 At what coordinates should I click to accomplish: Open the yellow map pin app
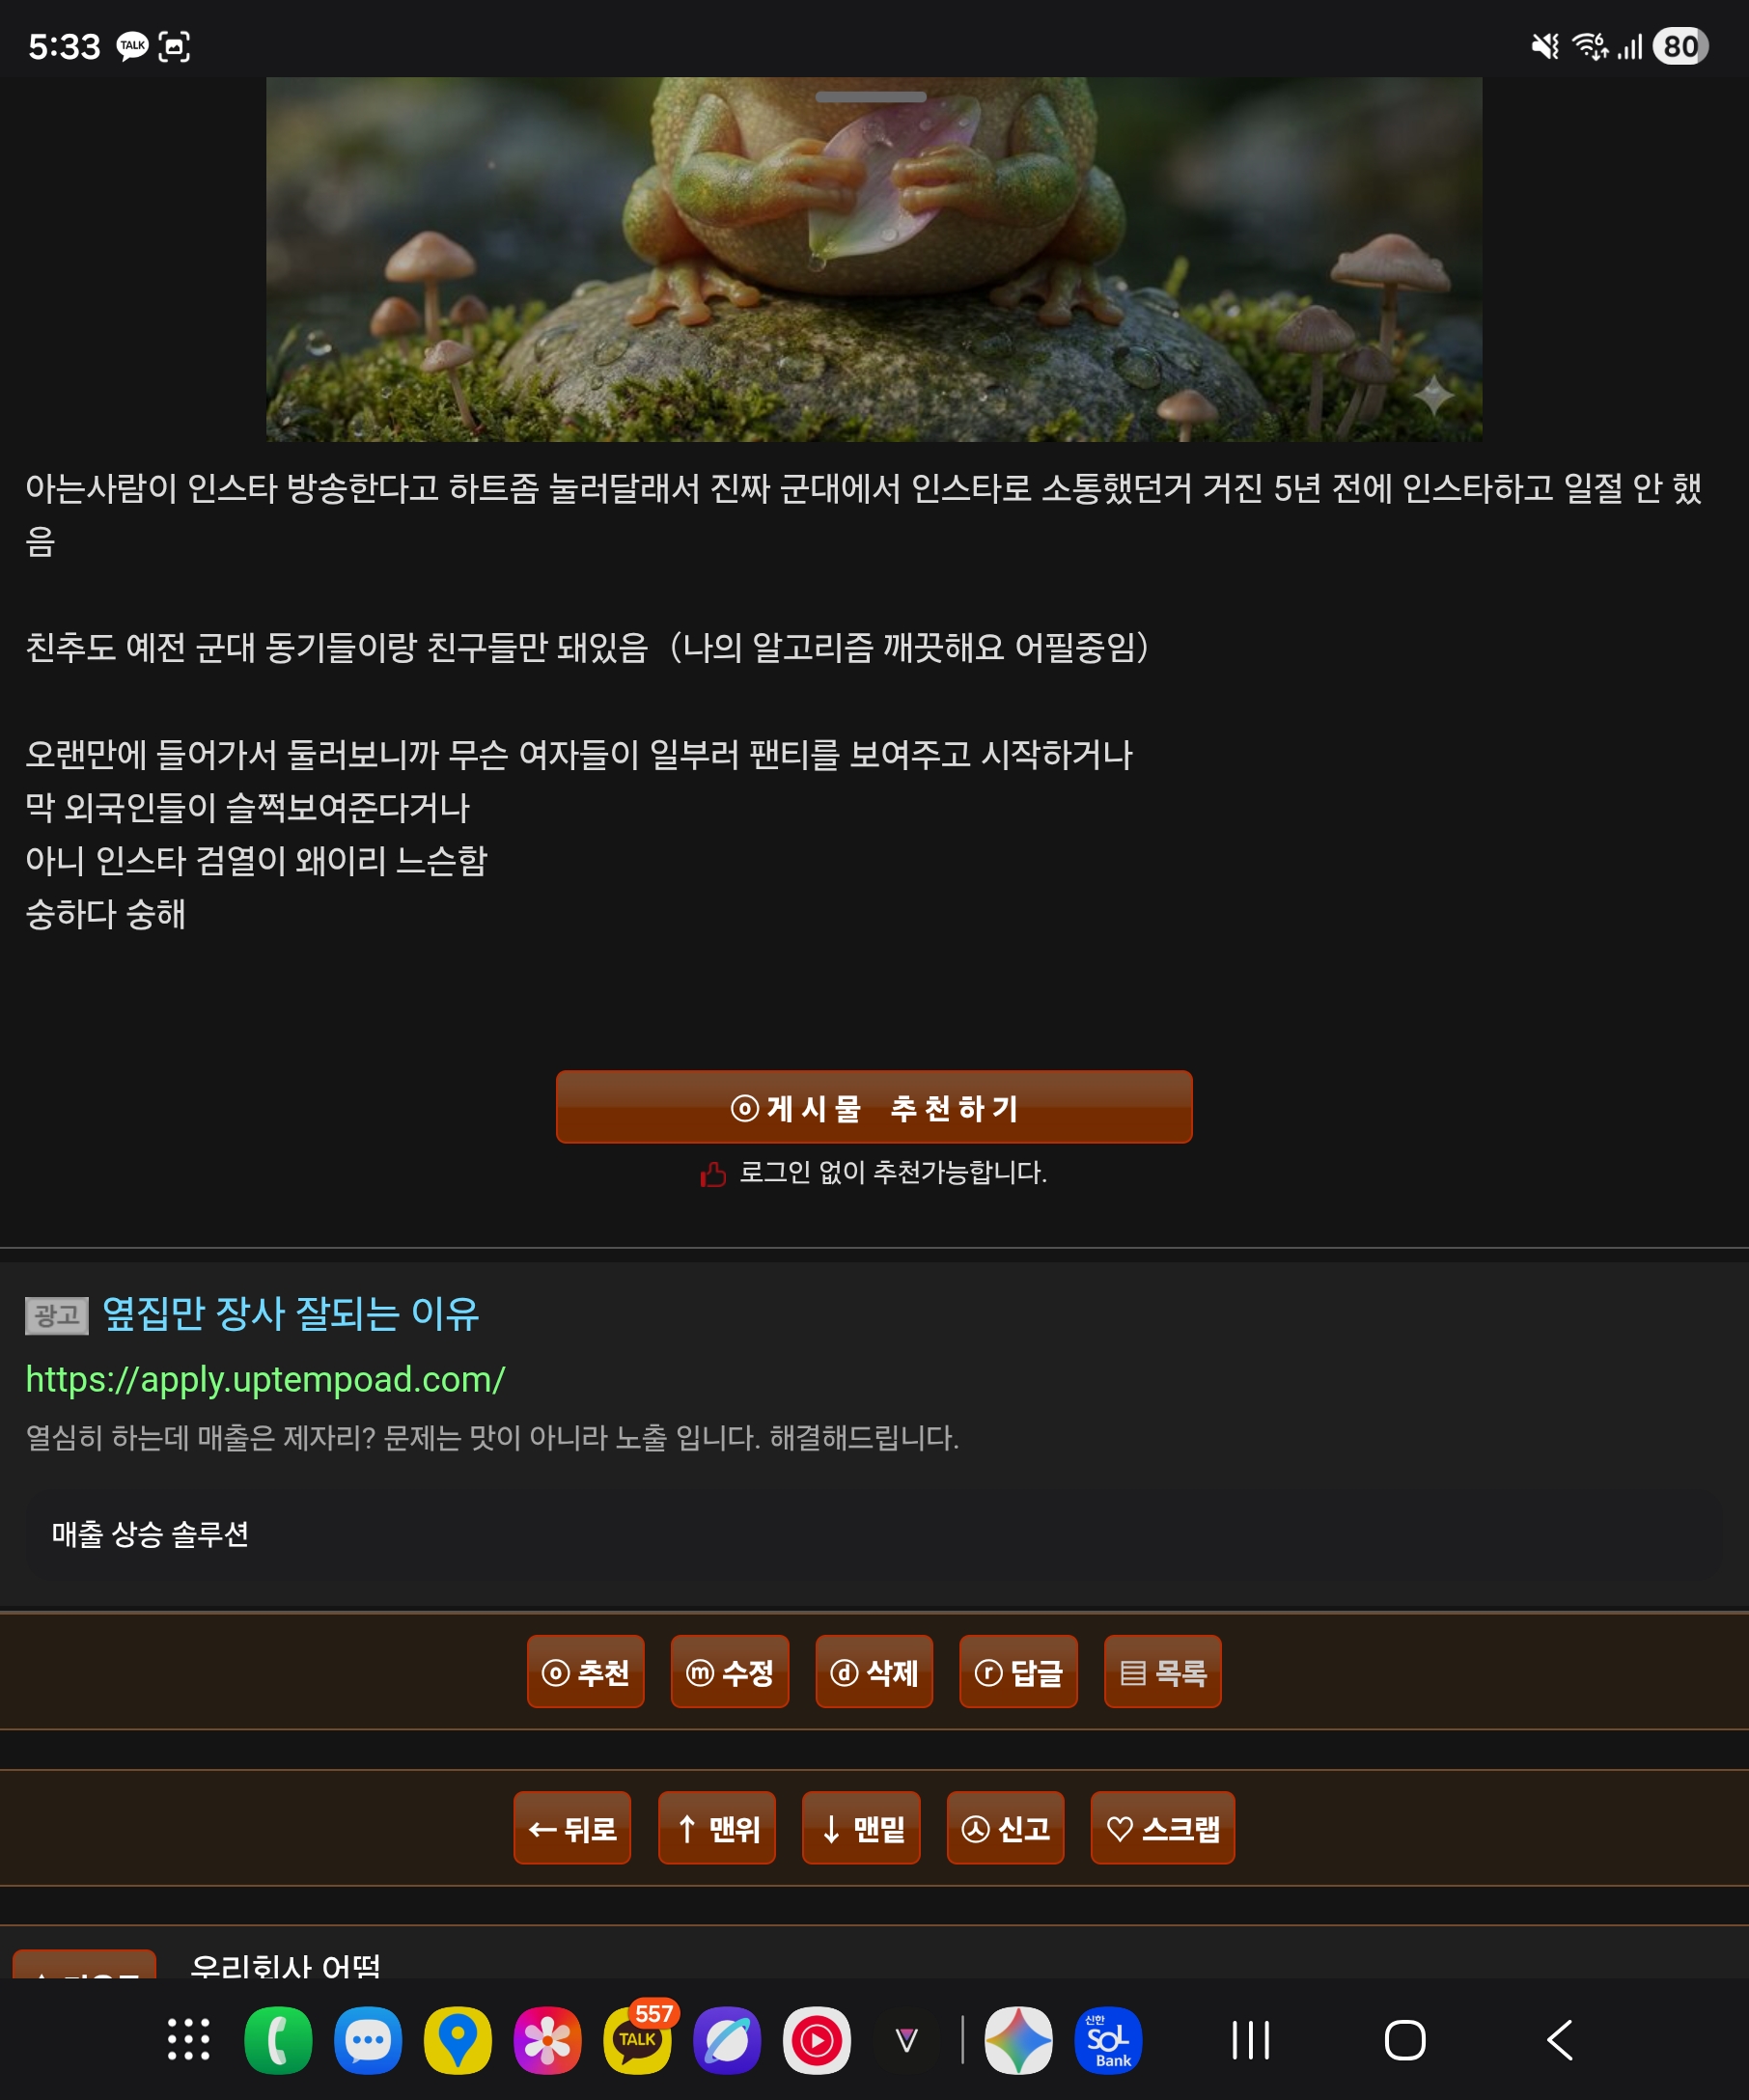point(458,2040)
